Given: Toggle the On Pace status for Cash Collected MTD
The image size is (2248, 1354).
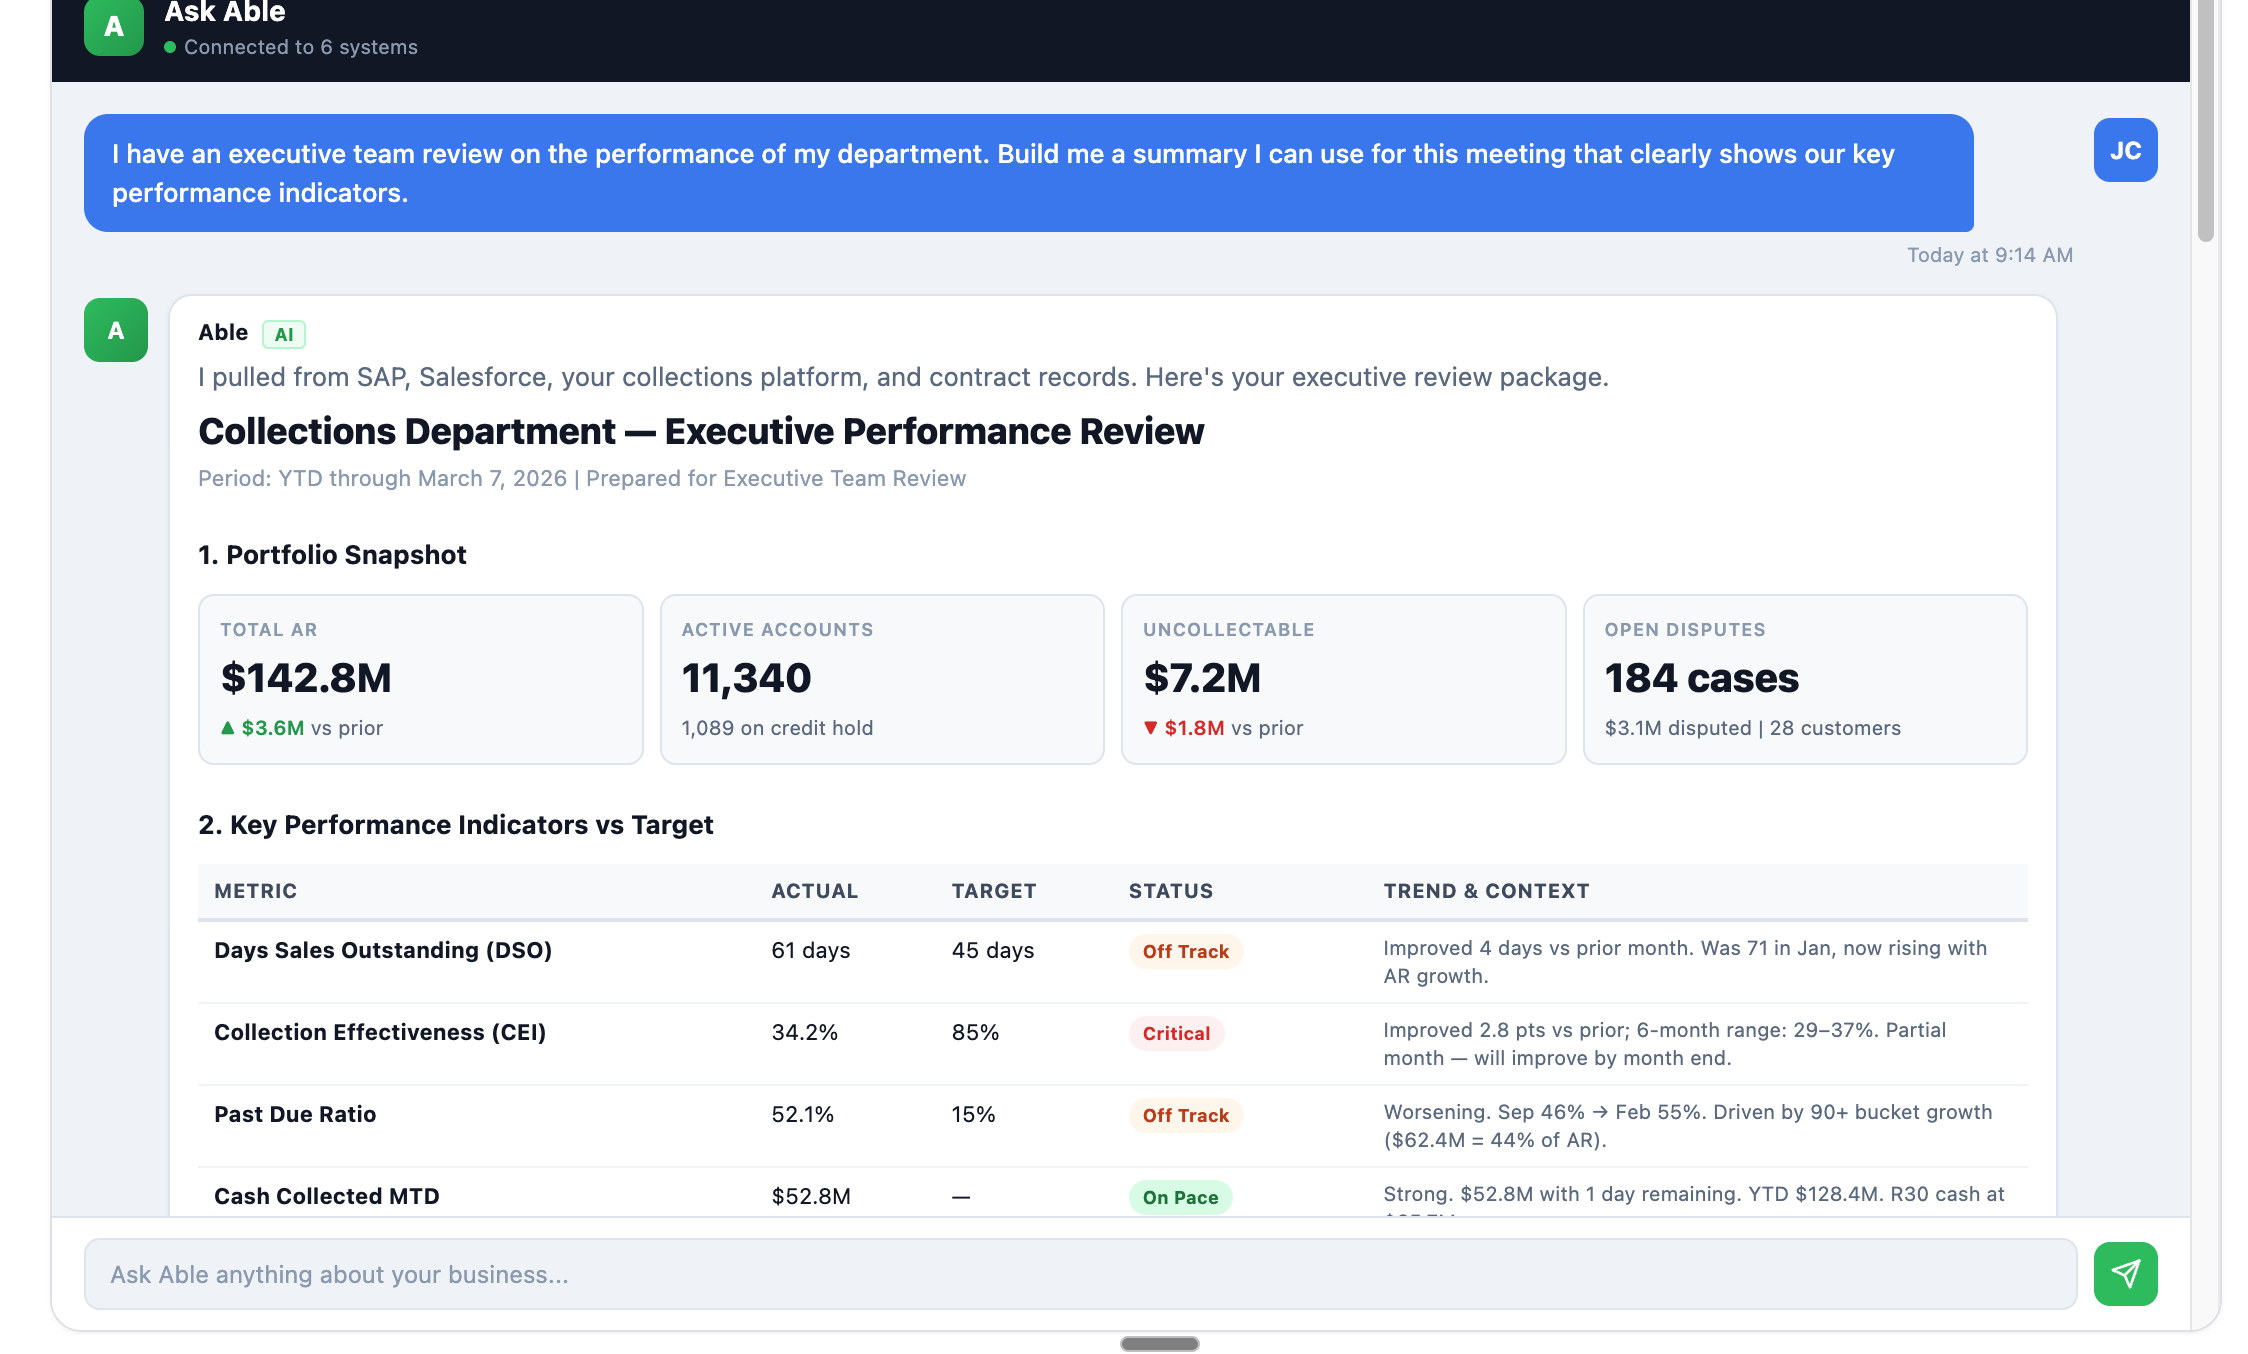Looking at the screenshot, I should 1181,1196.
